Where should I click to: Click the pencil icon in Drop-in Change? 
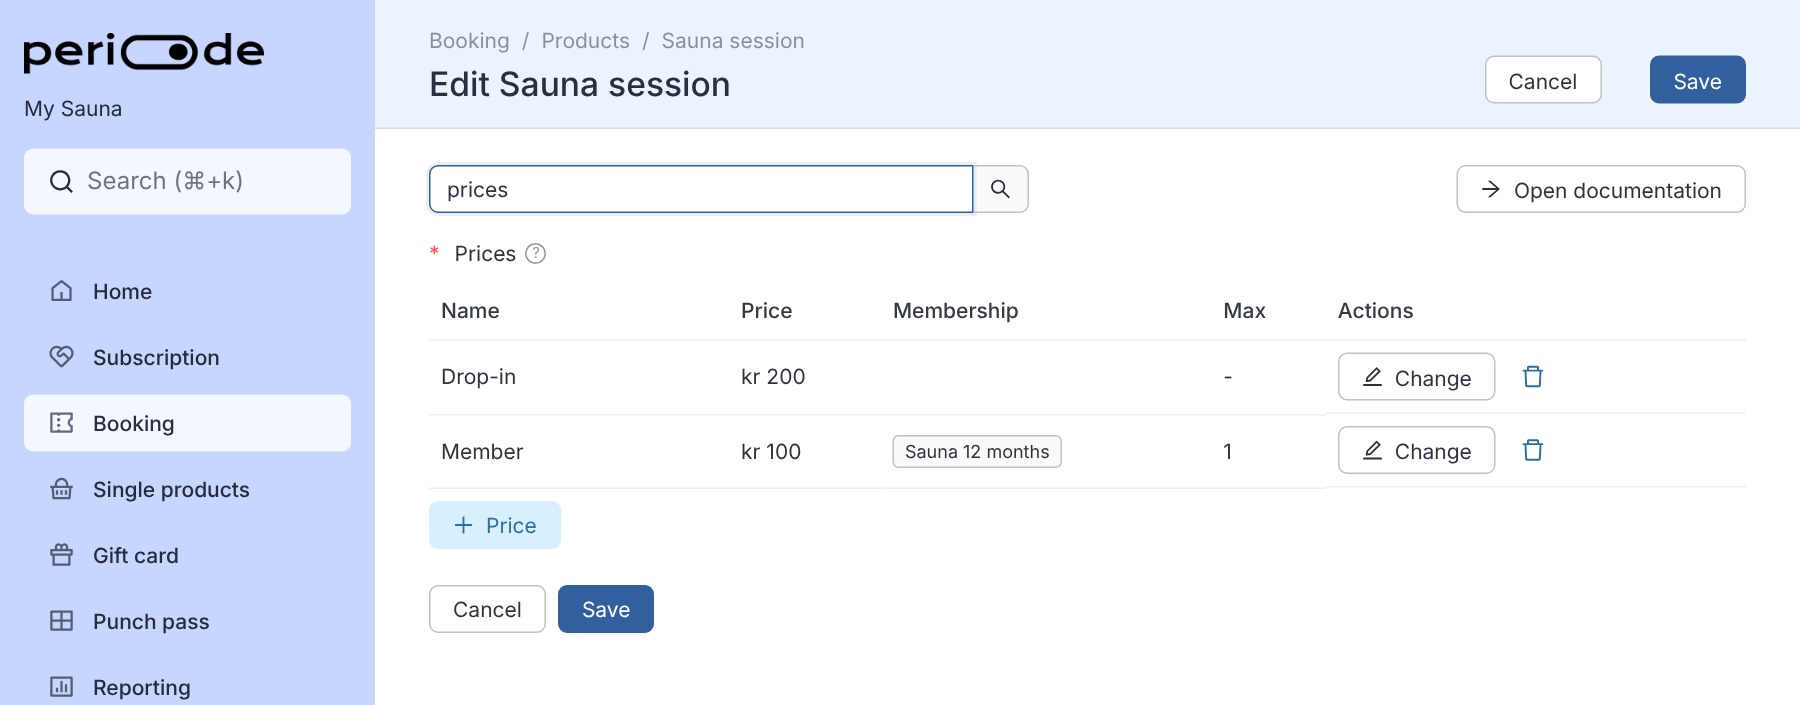click(1373, 377)
